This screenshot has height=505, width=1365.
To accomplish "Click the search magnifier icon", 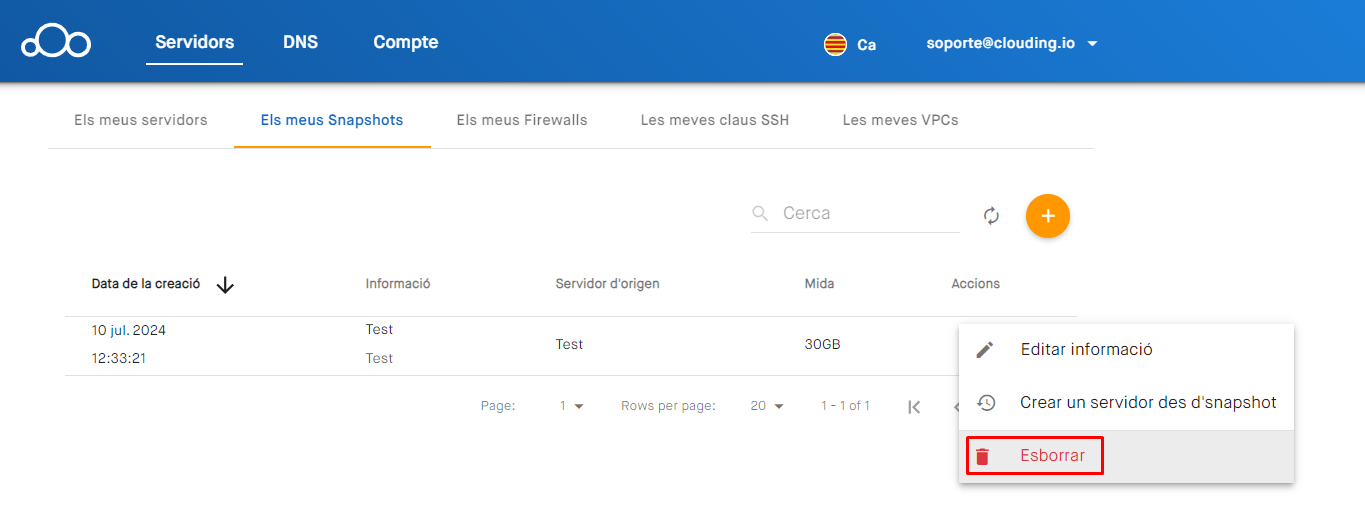I will tap(761, 213).
